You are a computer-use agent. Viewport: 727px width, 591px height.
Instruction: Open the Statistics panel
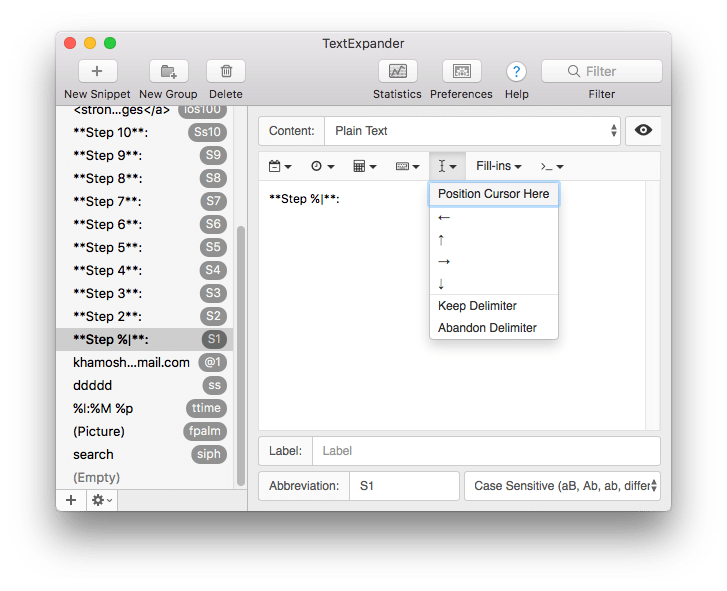click(x=397, y=71)
